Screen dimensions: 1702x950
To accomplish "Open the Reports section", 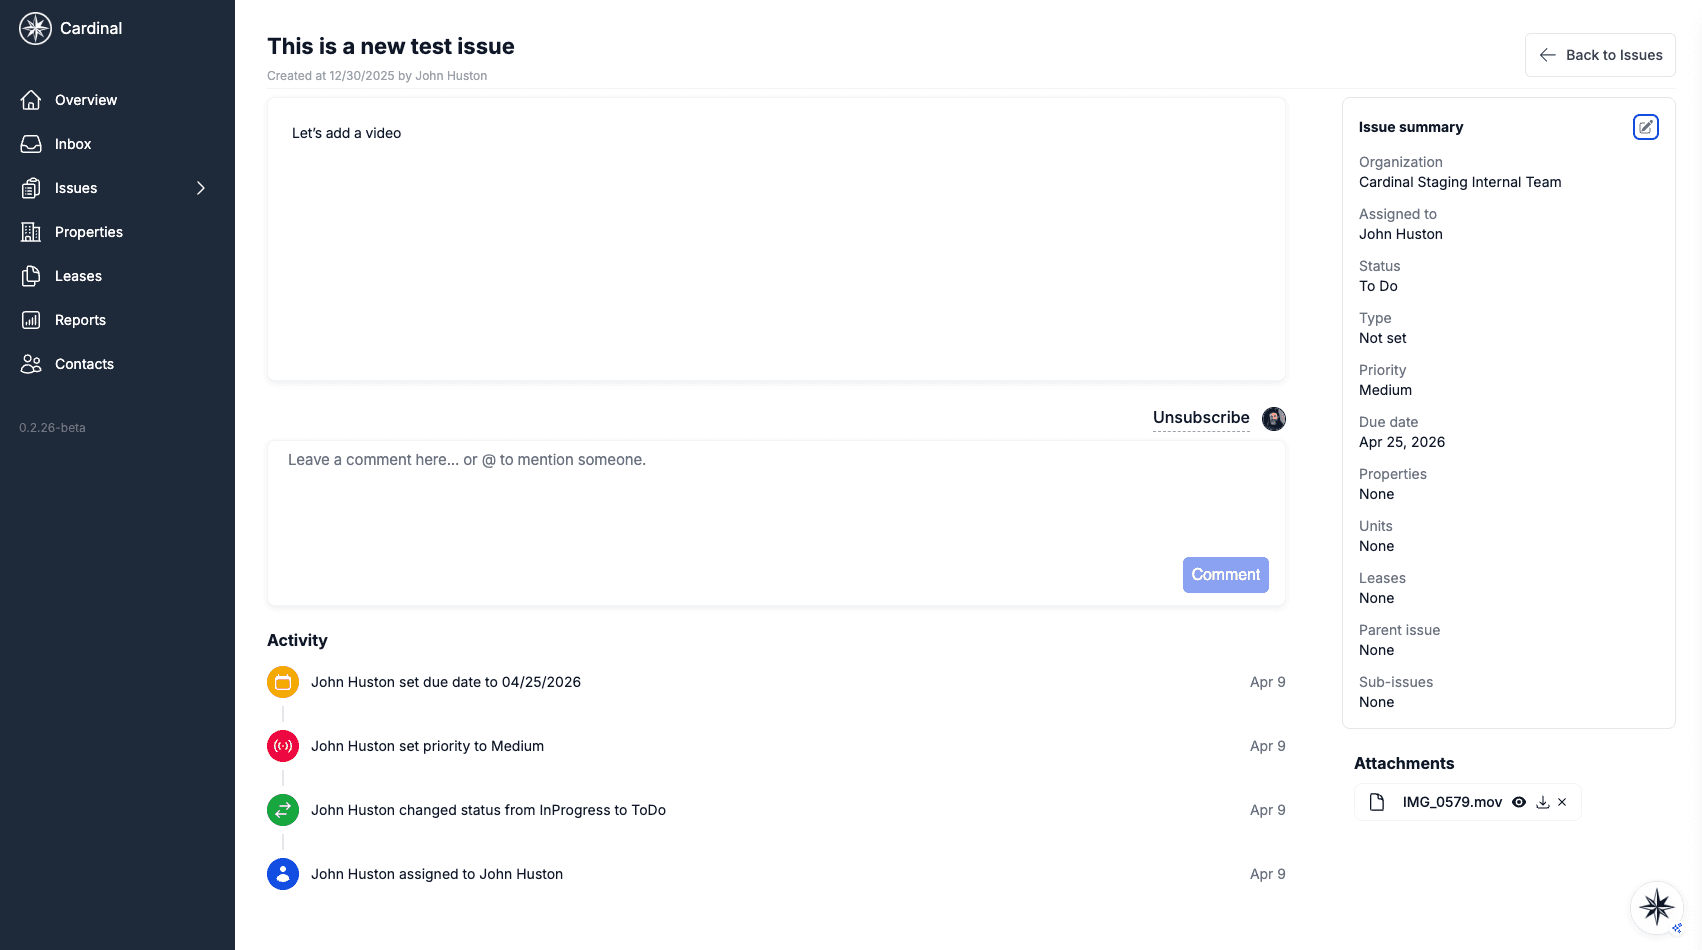I will tap(80, 319).
